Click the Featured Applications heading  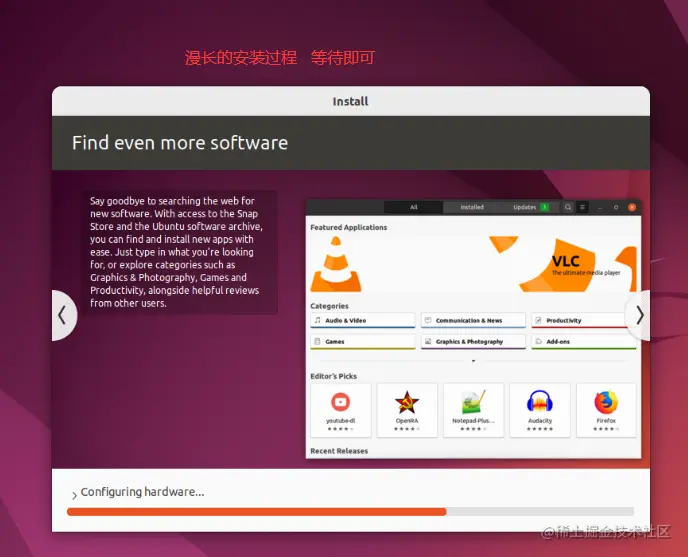(x=348, y=227)
